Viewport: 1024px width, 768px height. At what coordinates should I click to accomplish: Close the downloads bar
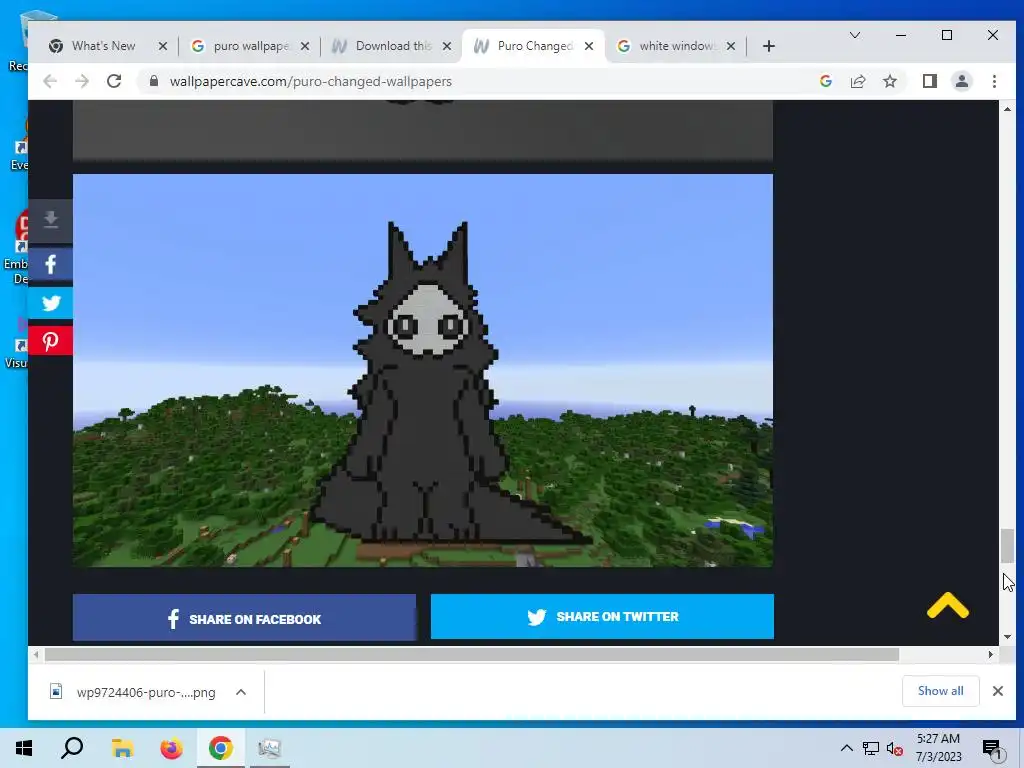coord(997,691)
